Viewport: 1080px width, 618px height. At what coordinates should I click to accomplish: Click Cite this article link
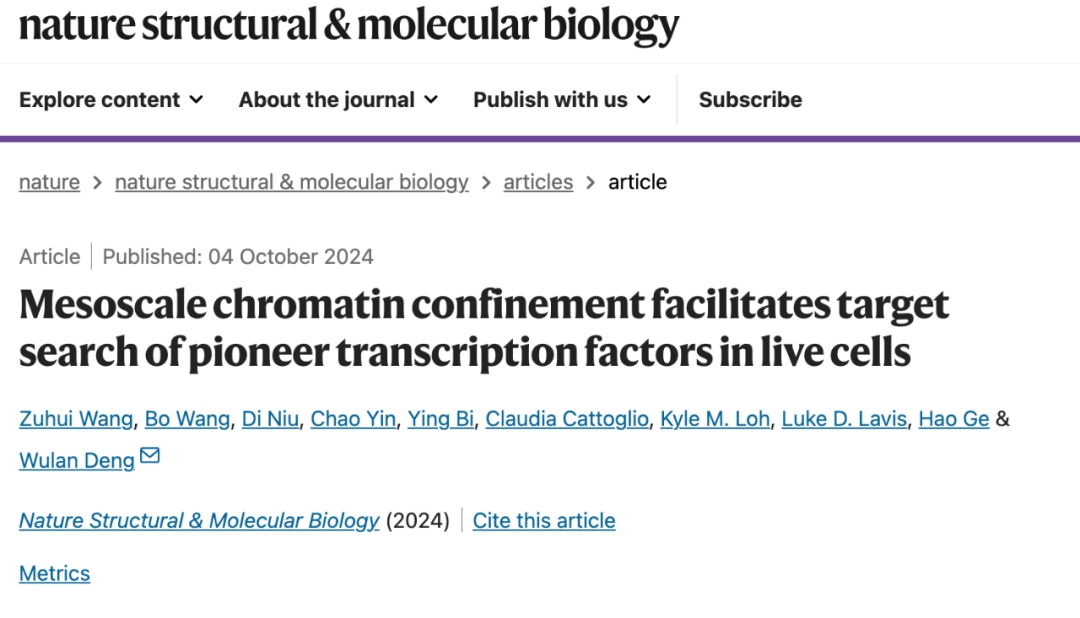[544, 521]
